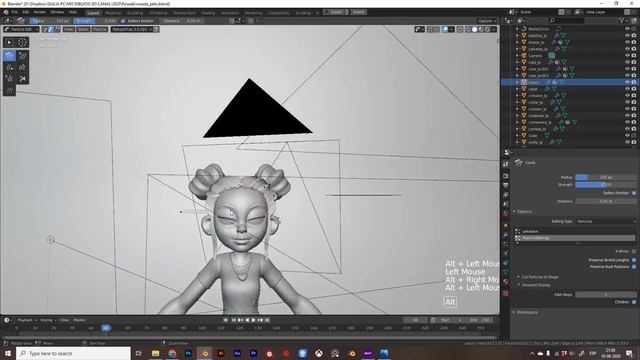Screen dimensions: 640x360
Task: Select the Cut particle tool
Action: [x=22, y=78]
